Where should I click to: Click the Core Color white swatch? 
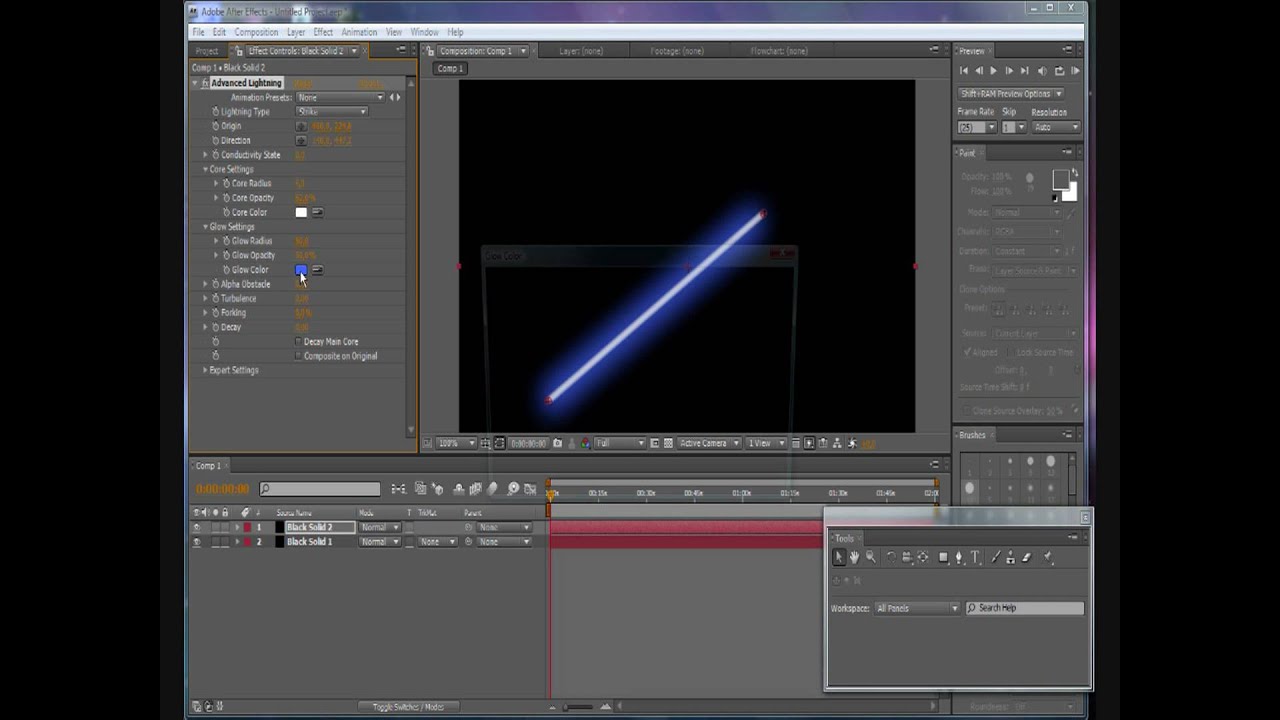[x=301, y=212]
